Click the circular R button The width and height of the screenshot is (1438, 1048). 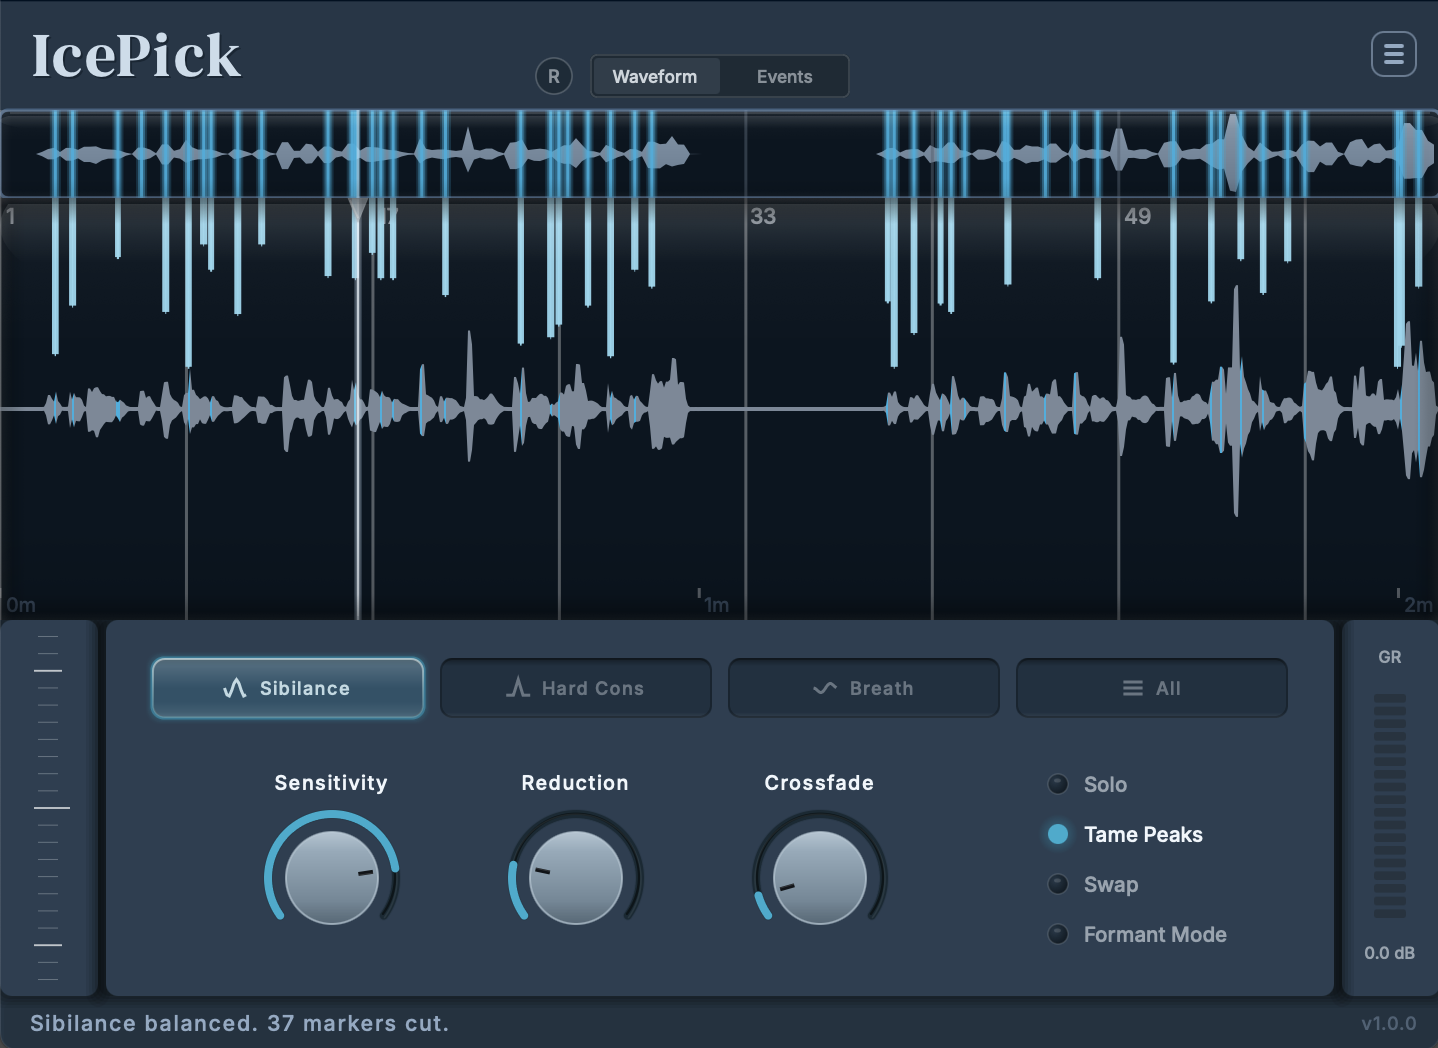click(554, 76)
